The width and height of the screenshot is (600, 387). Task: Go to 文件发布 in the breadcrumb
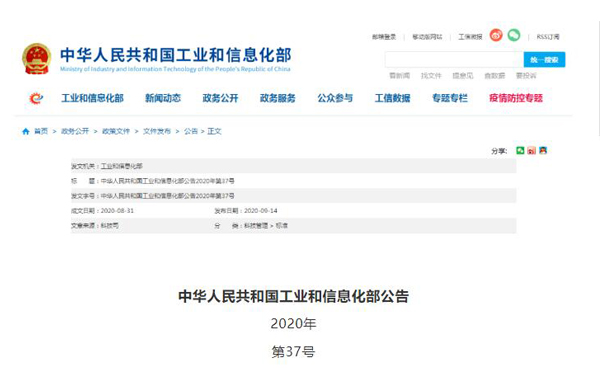pos(157,131)
